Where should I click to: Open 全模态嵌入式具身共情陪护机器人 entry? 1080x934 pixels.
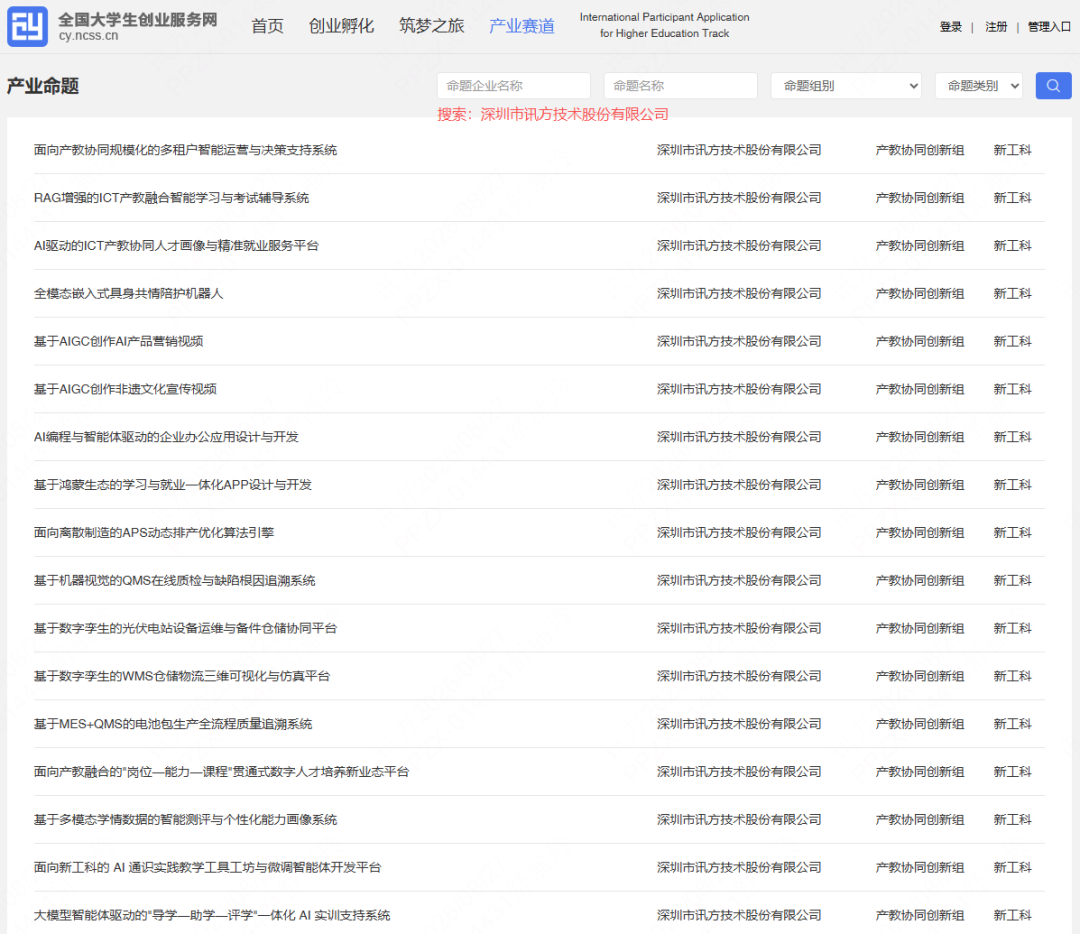click(129, 293)
